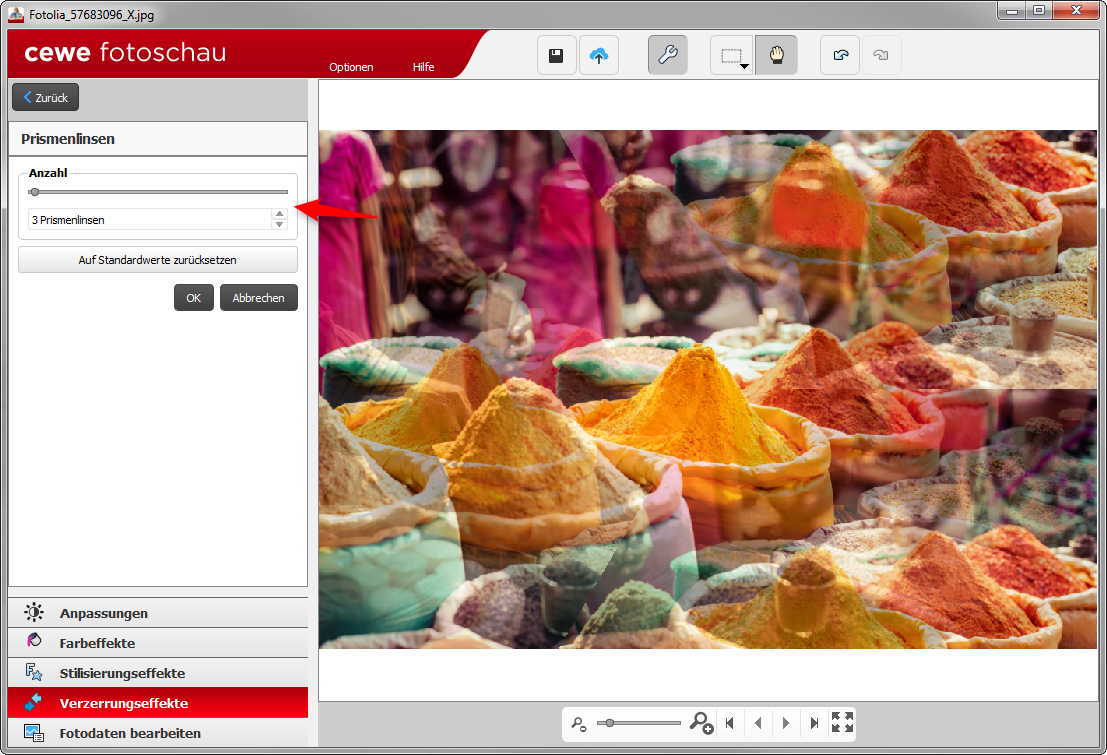Jump to the last photo
The height and width of the screenshot is (755, 1107).
click(x=814, y=723)
